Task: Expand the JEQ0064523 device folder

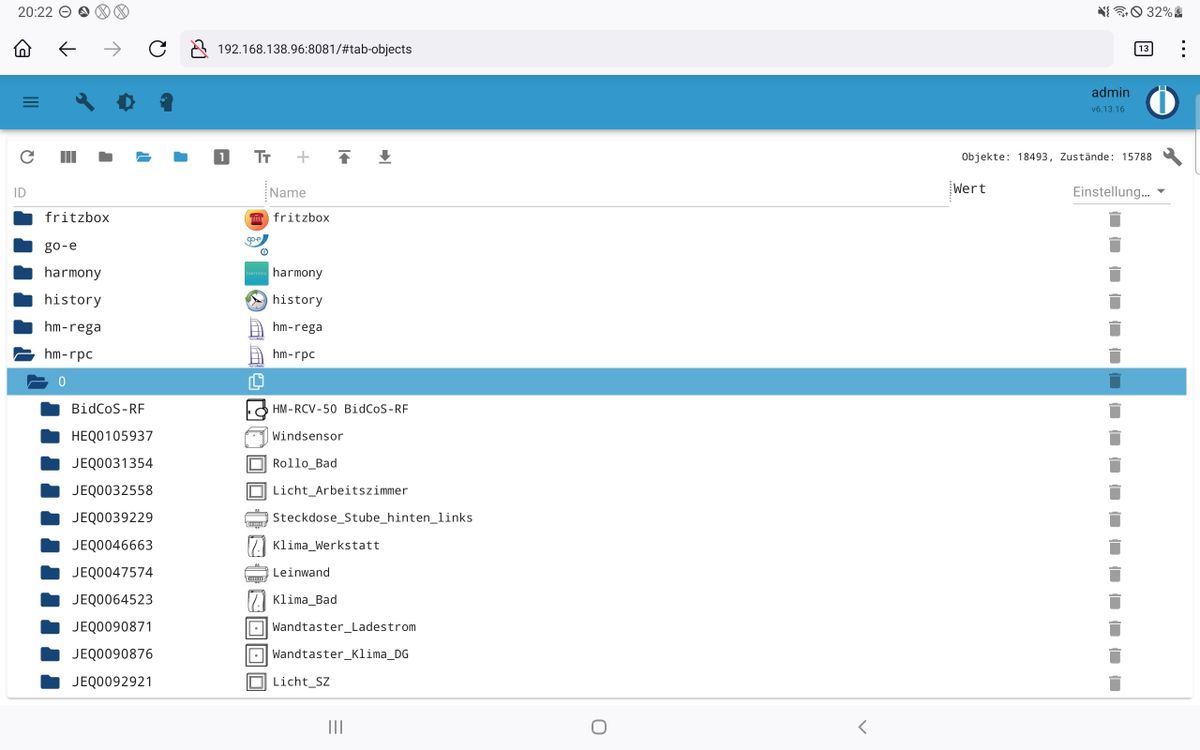Action: pyautogui.click(x=50, y=599)
